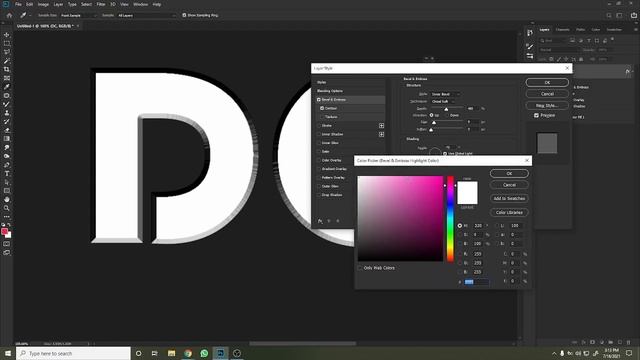Open the File menu
The height and width of the screenshot is (360, 640).
(x=18, y=4)
